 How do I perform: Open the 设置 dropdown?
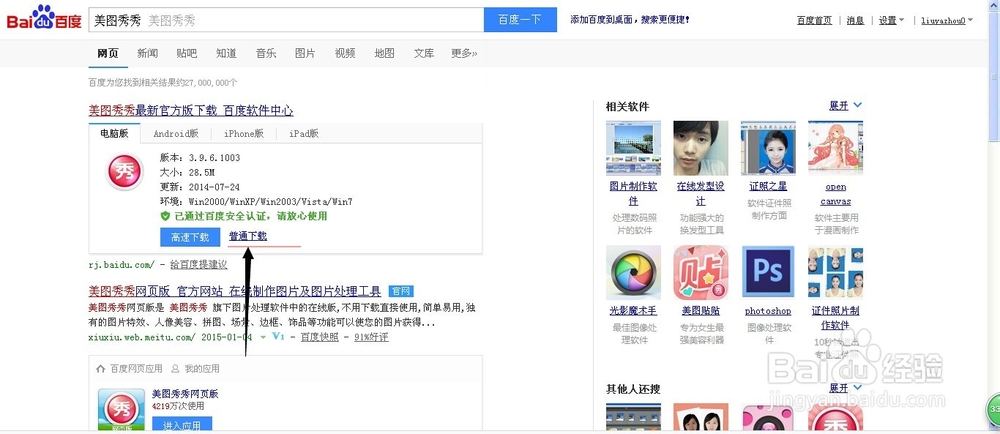click(x=891, y=20)
